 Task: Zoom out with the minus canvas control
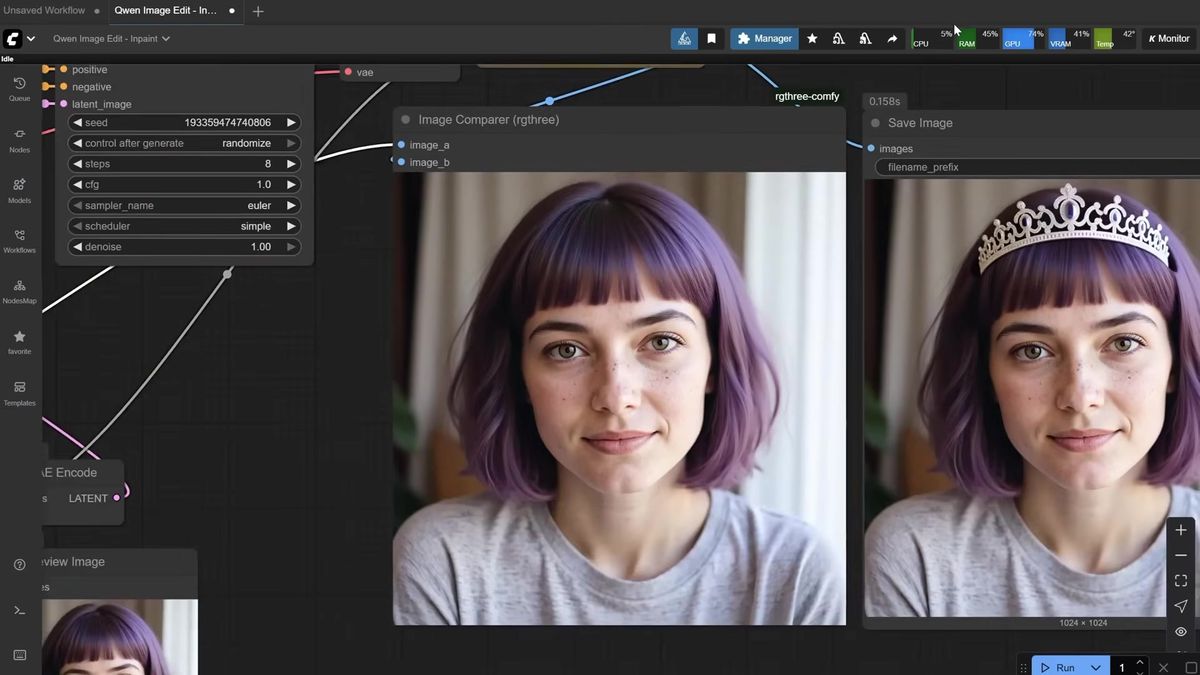coord(1181,555)
